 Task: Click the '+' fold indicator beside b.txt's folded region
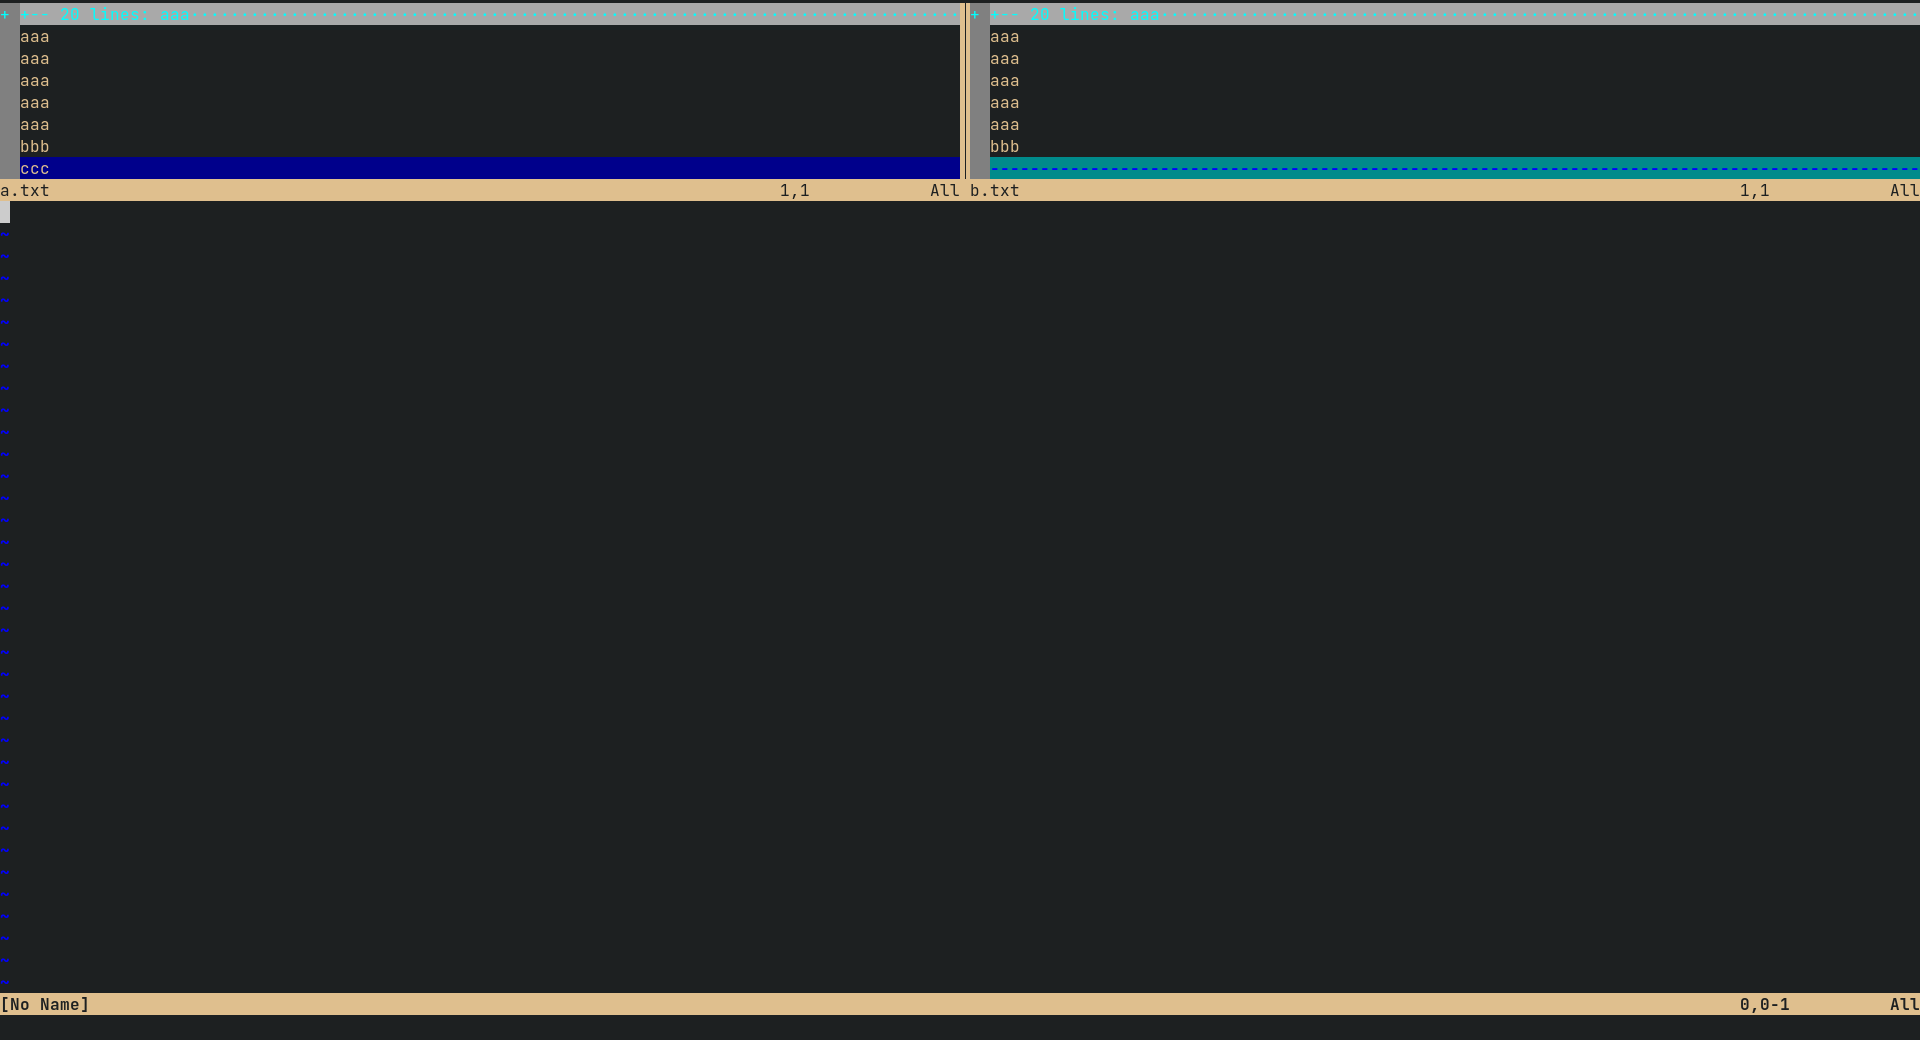[977, 15]
